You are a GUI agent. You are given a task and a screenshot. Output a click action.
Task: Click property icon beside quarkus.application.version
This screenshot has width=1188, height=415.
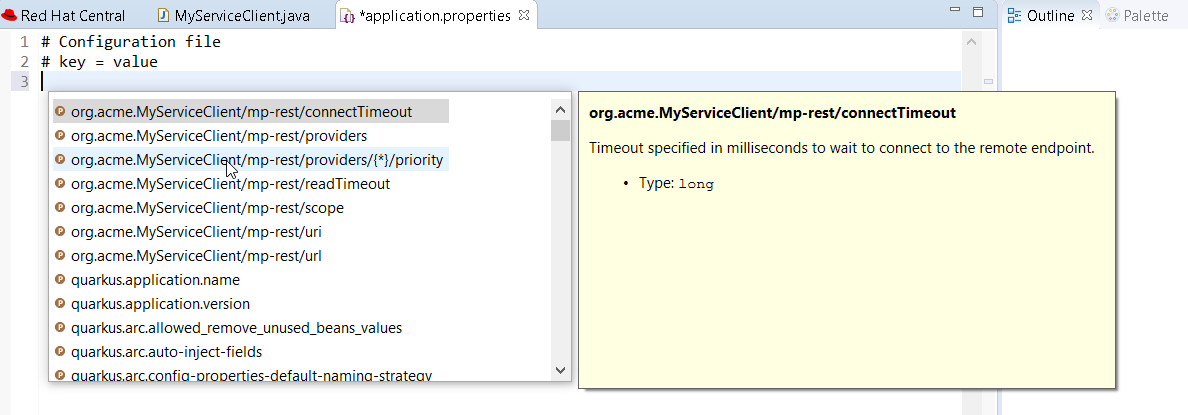[61, 304]
